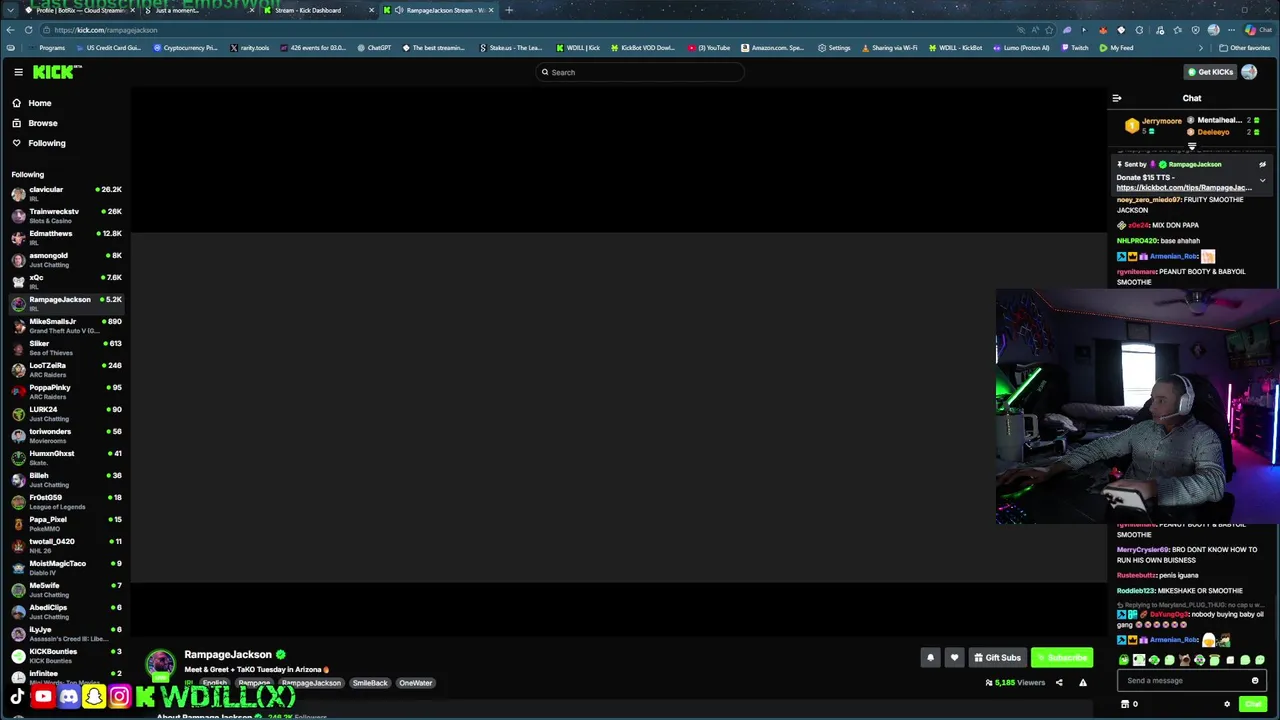The height and width of the screenshot is (720, 1280).
Task: Open ChatGPT bookmark
Action: (x=374, y=48)
